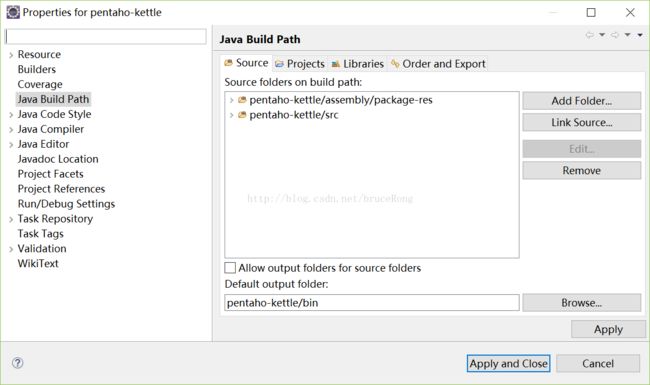Click the Eclipse icon in title bar
Screen dimensions: 650x385
pyautogui.click(x=13, y=12)
